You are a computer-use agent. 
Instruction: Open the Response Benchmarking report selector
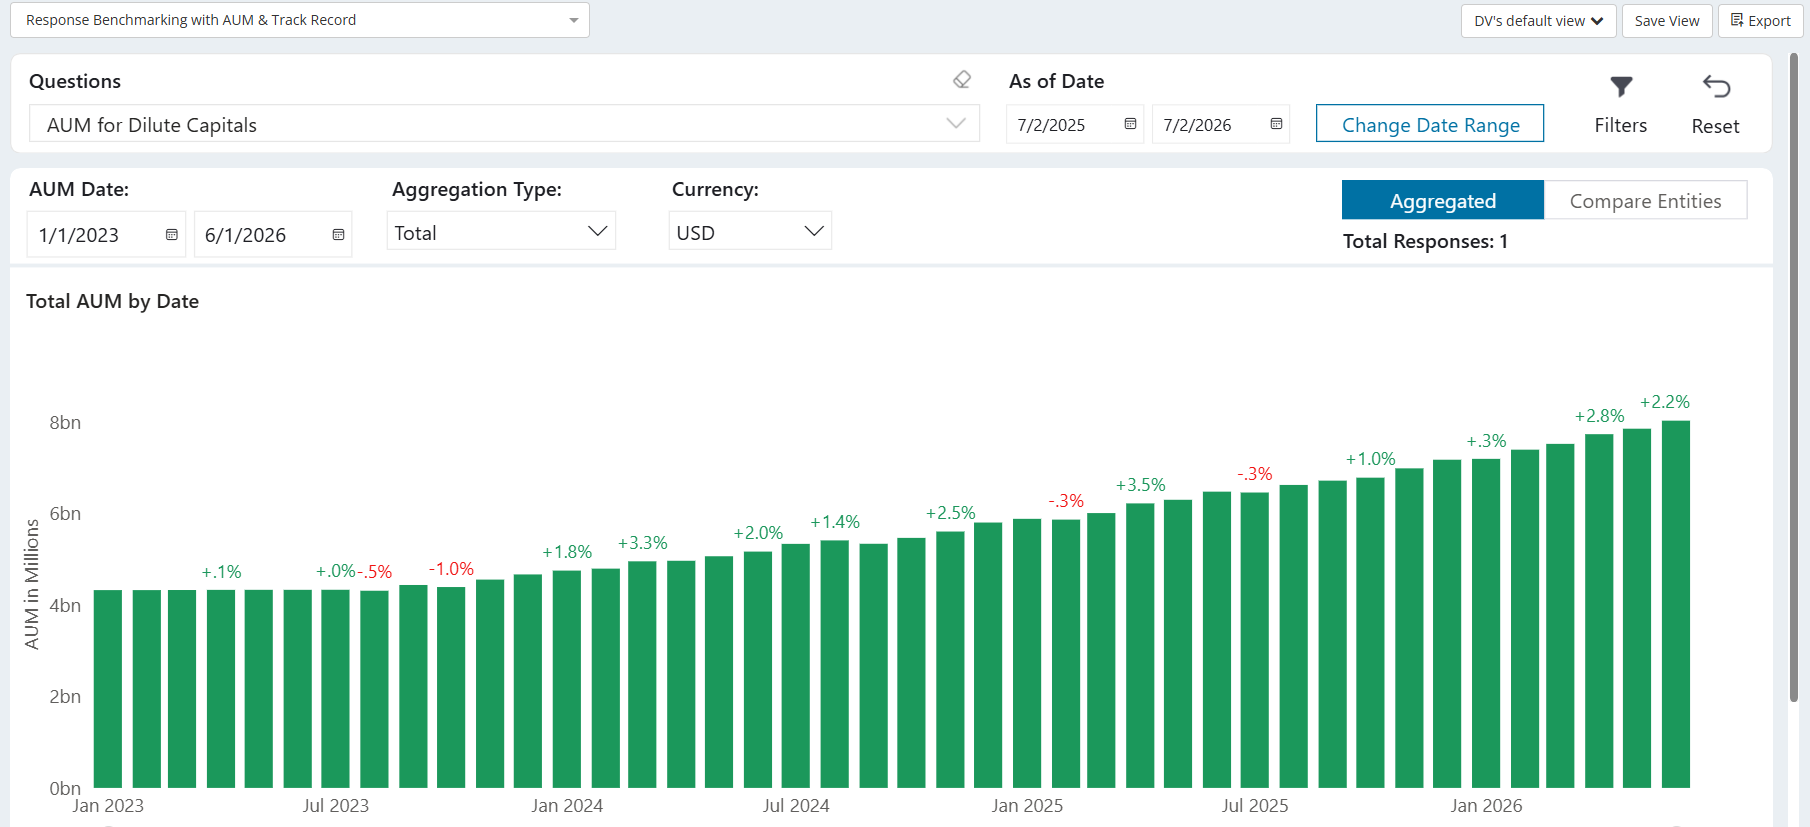[x=300, y=20]
